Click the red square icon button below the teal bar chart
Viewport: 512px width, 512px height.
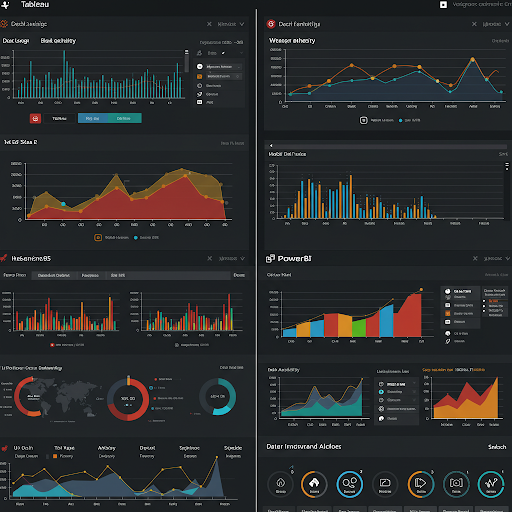35,118
